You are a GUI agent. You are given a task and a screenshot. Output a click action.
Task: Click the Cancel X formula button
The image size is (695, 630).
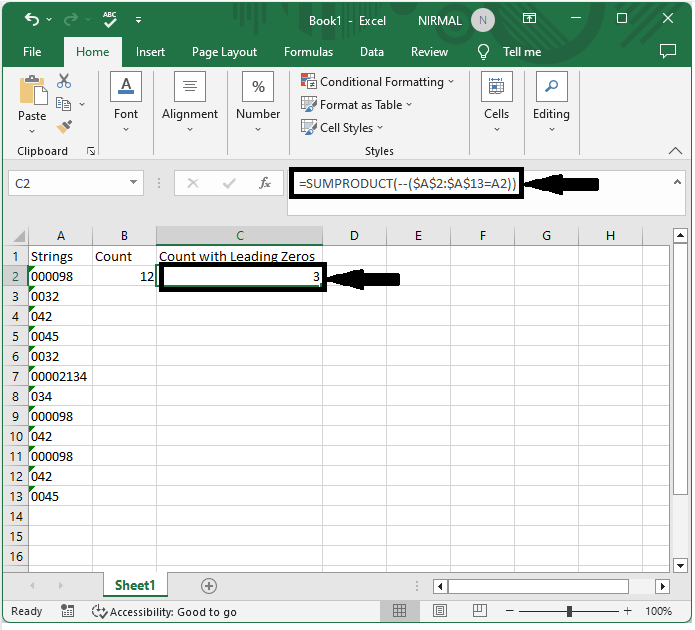point(192,183)
